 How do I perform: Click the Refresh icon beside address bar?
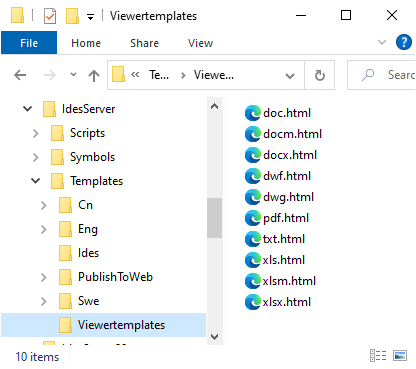(x=319, y=75)
